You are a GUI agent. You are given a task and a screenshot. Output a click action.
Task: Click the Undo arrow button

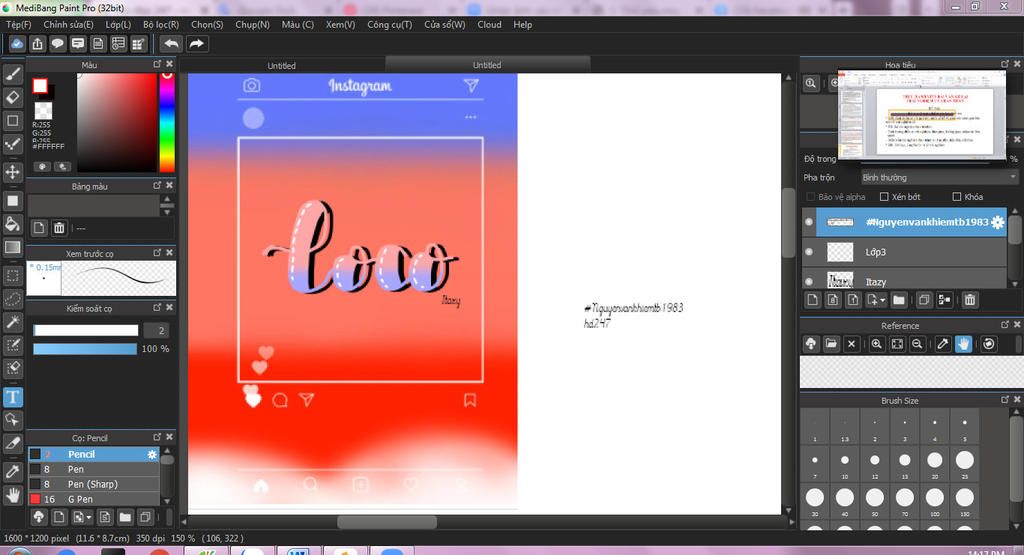pyautogui.click(x=171, y=44)
